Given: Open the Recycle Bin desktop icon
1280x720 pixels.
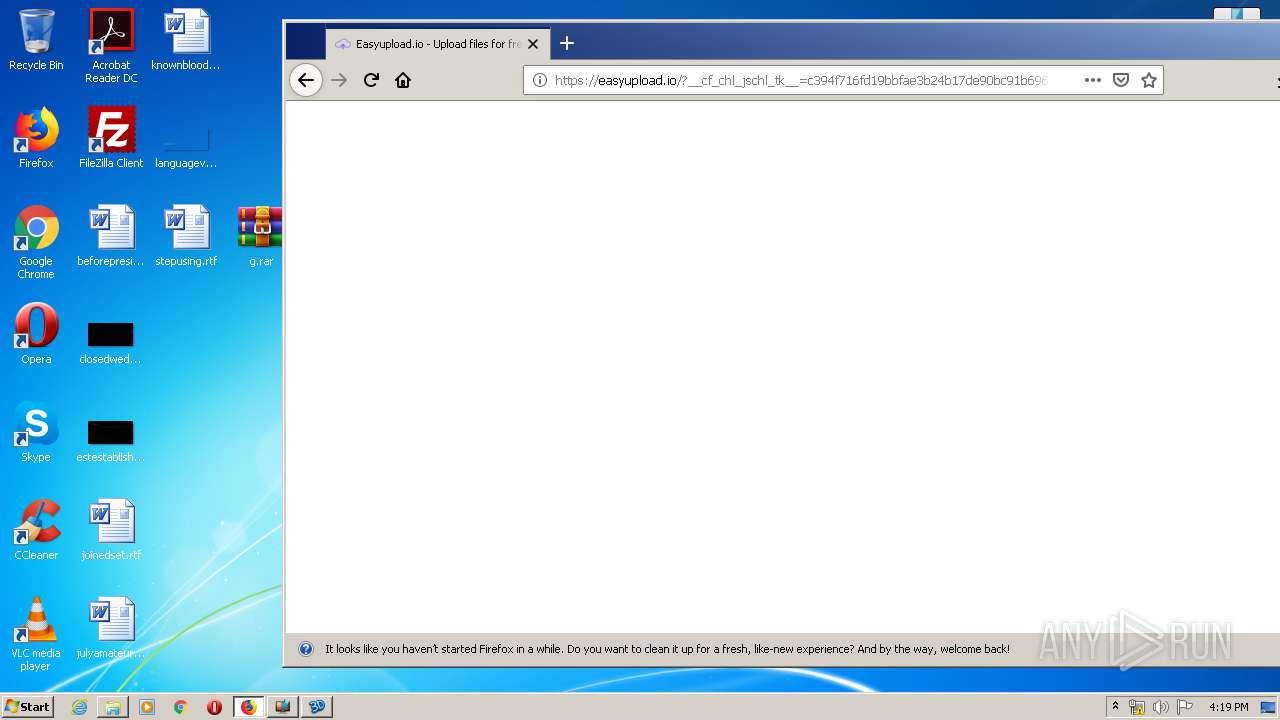Looking at the screenshot, I should pos(36,40).
